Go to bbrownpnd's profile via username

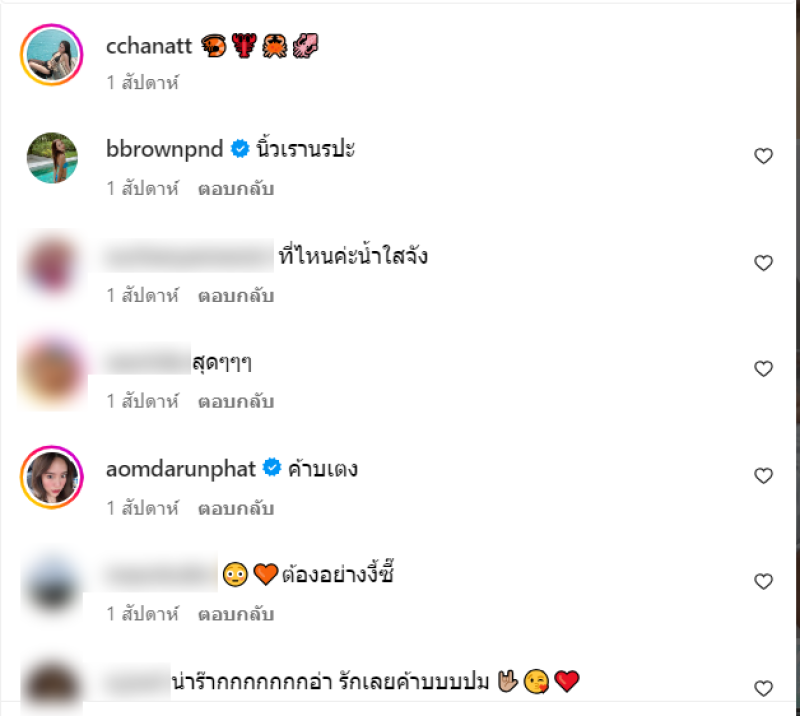tap(166, 150)
